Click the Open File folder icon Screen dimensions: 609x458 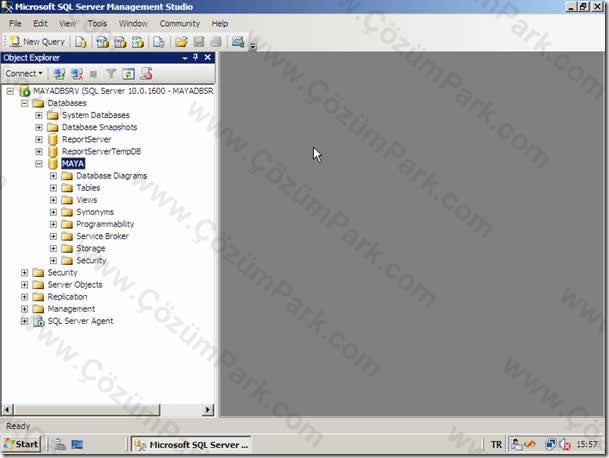click(x=181, y=42)
